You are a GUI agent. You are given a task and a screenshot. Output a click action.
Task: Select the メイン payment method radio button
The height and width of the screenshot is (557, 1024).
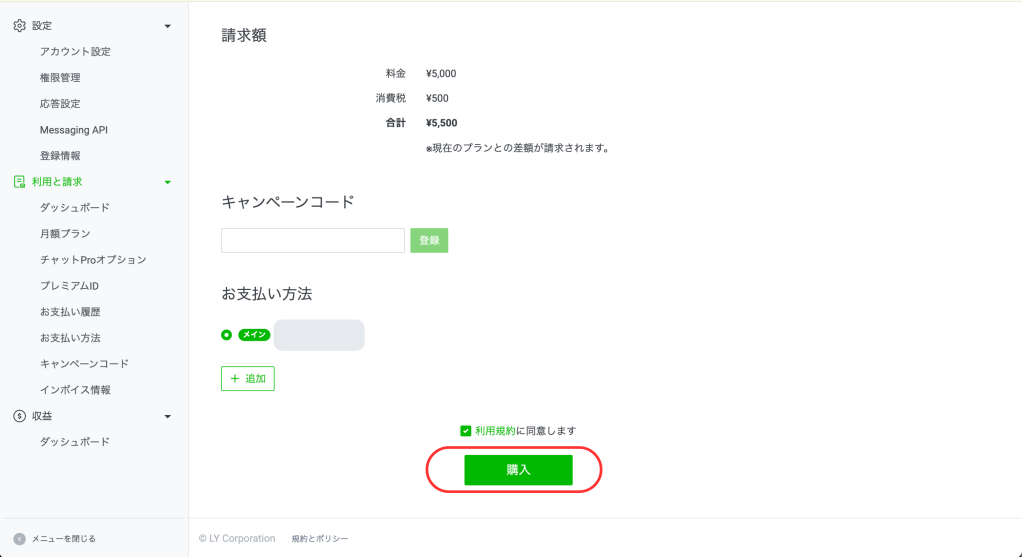pyautogui.click(x=226, y=335)
